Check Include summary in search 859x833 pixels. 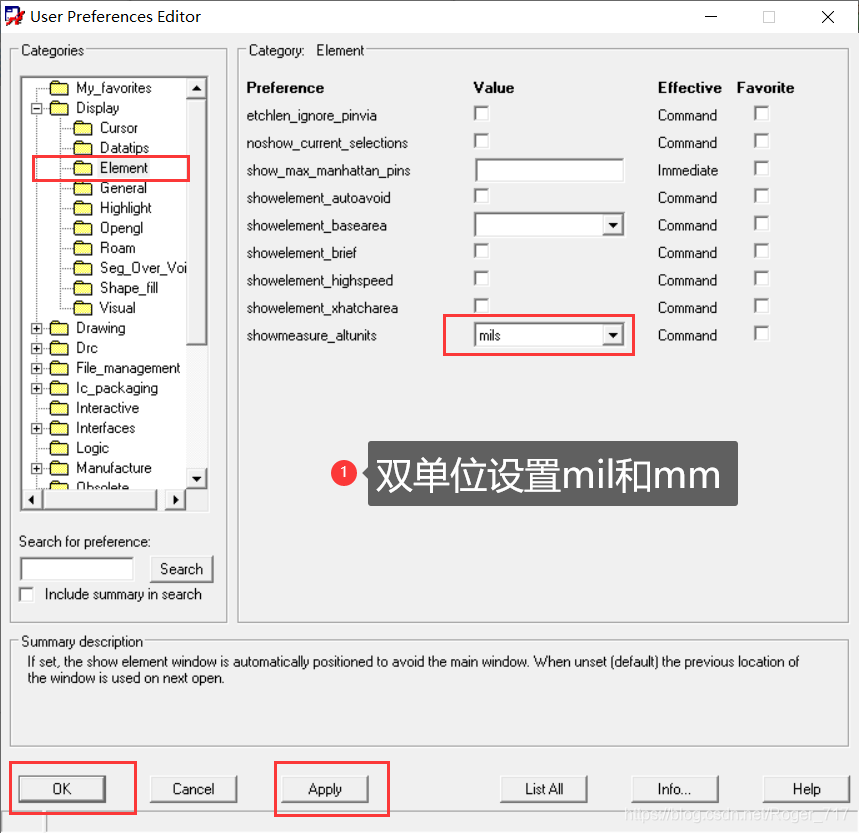(x=27, y=595)
